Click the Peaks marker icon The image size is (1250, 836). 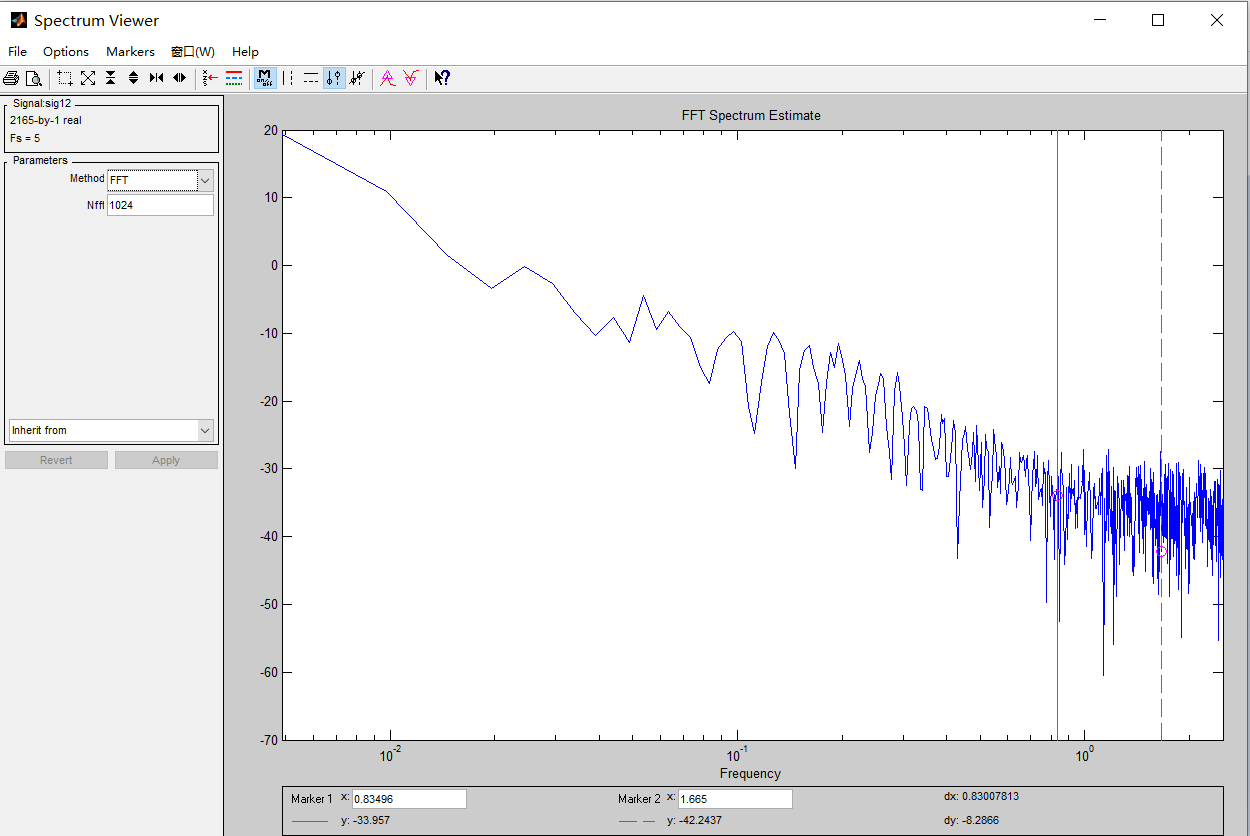coord(388,78)
